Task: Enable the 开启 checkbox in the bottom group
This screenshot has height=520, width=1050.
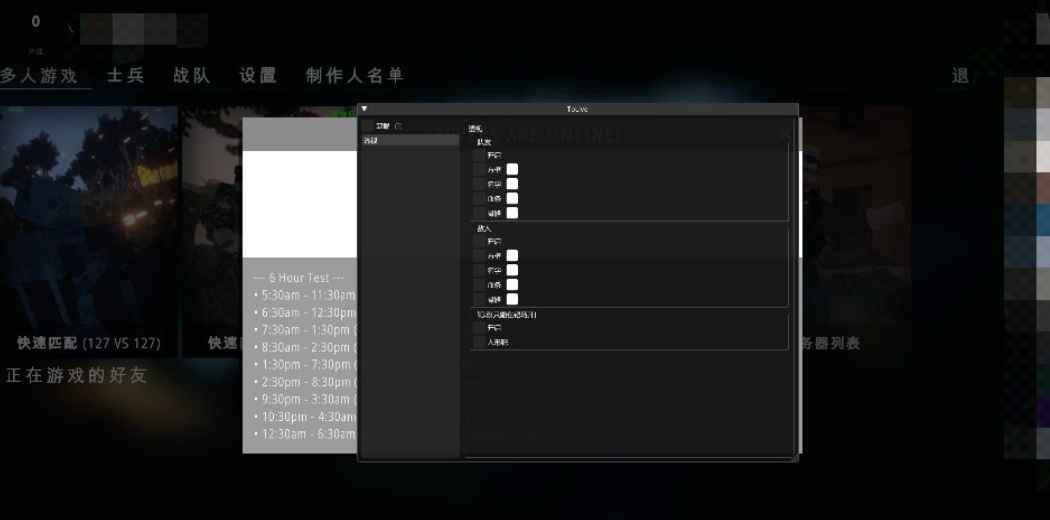Action: point(479,328)
